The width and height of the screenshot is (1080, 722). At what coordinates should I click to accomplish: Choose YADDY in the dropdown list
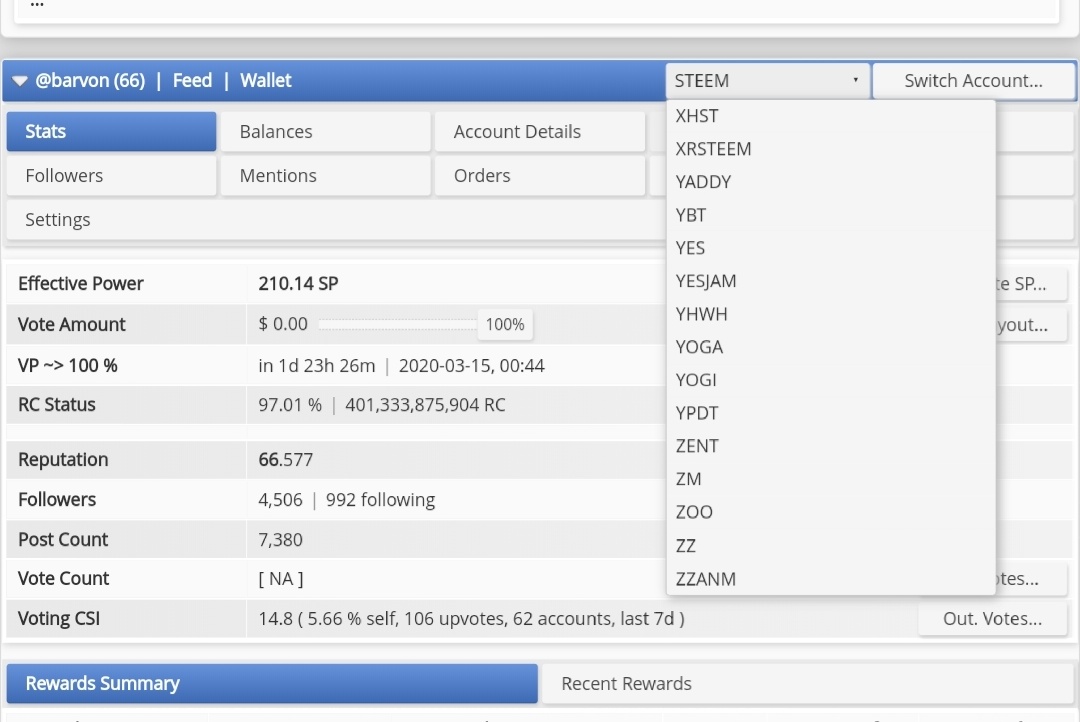[831, 182]
